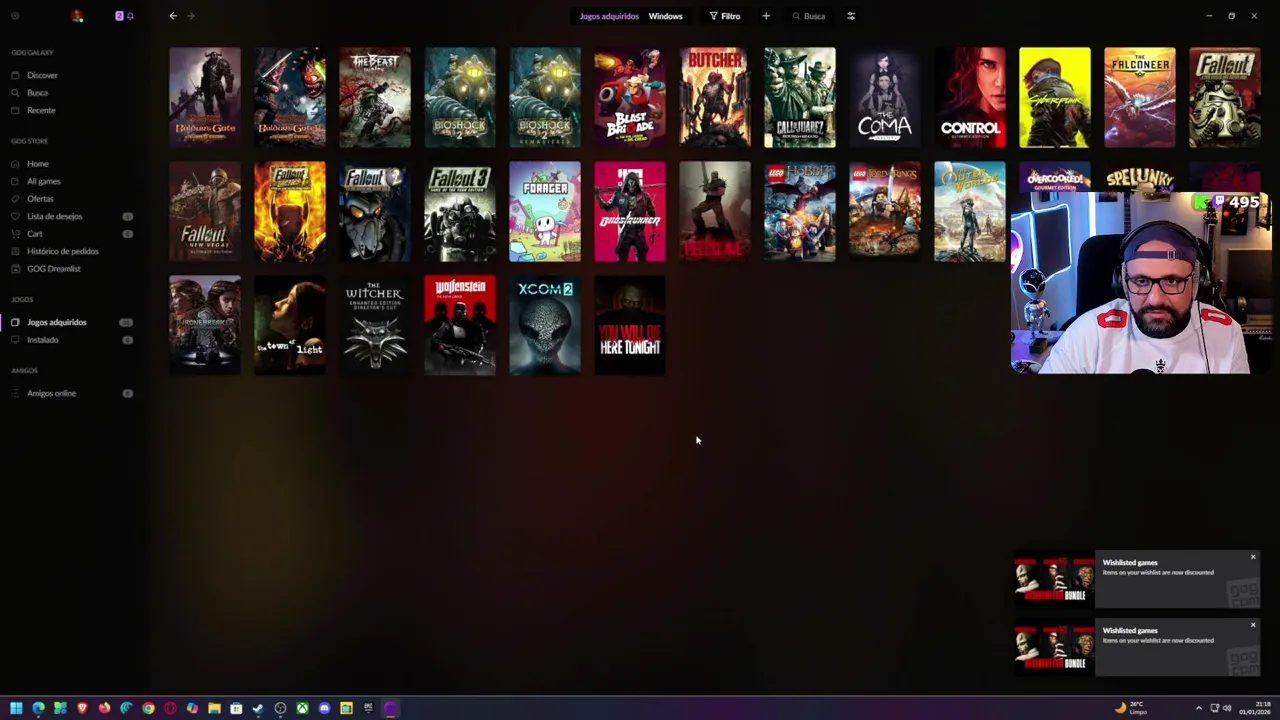This screenshot has height=720, width=1280.
Task: Open File Explorer from the taskbar
Action: coord(214,708)
